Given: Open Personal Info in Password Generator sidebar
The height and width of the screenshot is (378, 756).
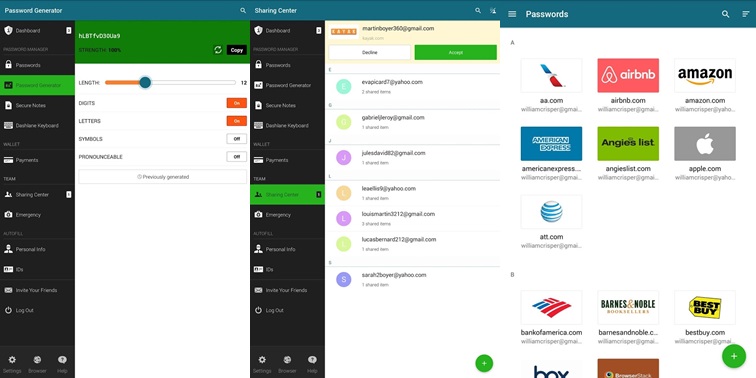Looking at the screenshot, I should 37,249.
